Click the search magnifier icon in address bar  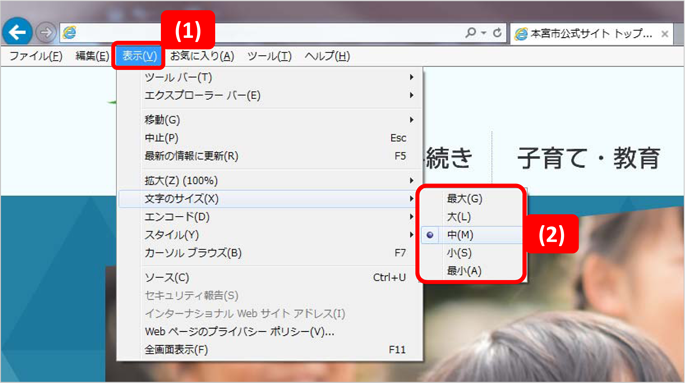(x=471, y=32)
